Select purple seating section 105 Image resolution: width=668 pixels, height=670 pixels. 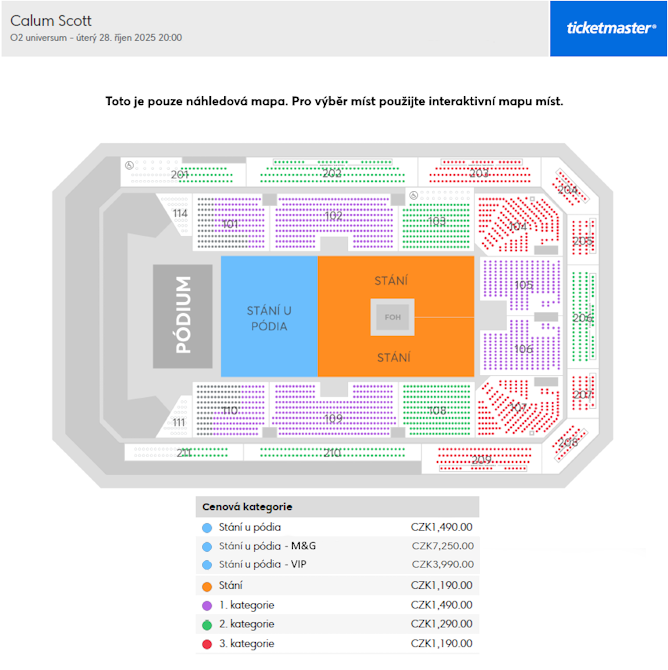tap(521, 284)
